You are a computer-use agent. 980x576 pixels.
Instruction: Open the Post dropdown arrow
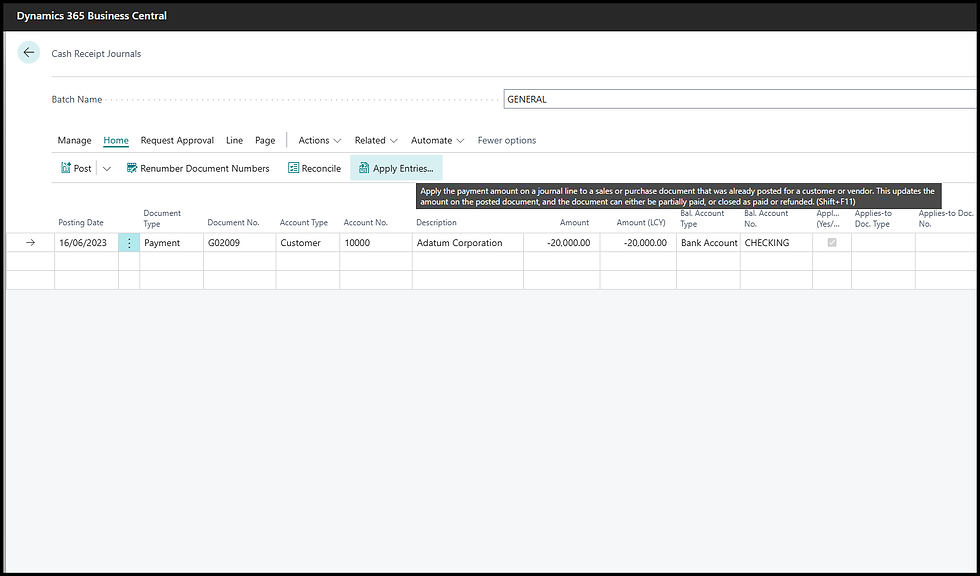click(107, 169)
